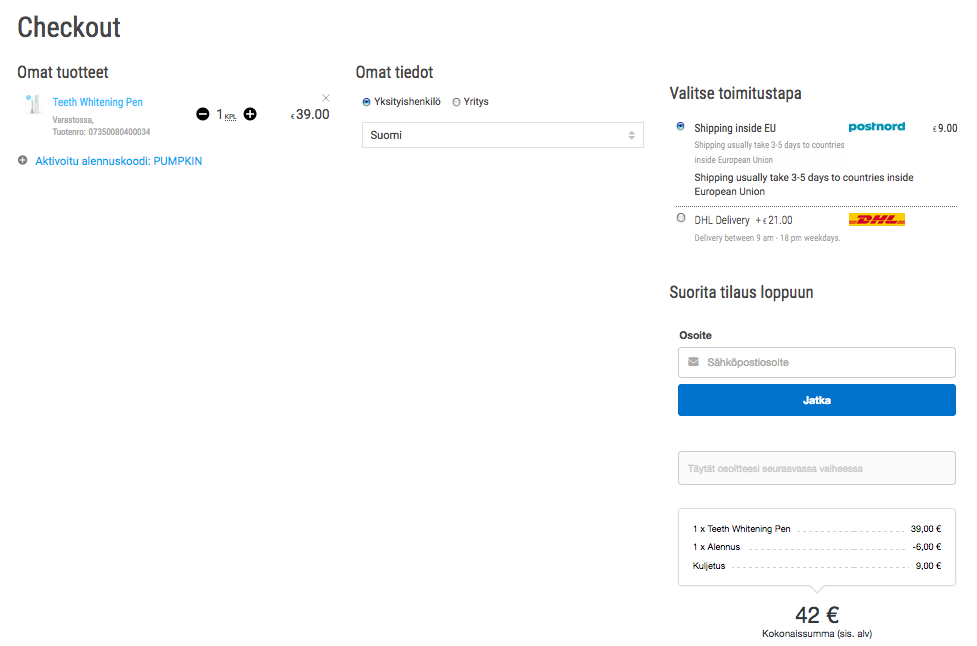This screenshot has height=646, width=977.
Task: Select the DHL Delivery radio option
Action: click(681, 218)
